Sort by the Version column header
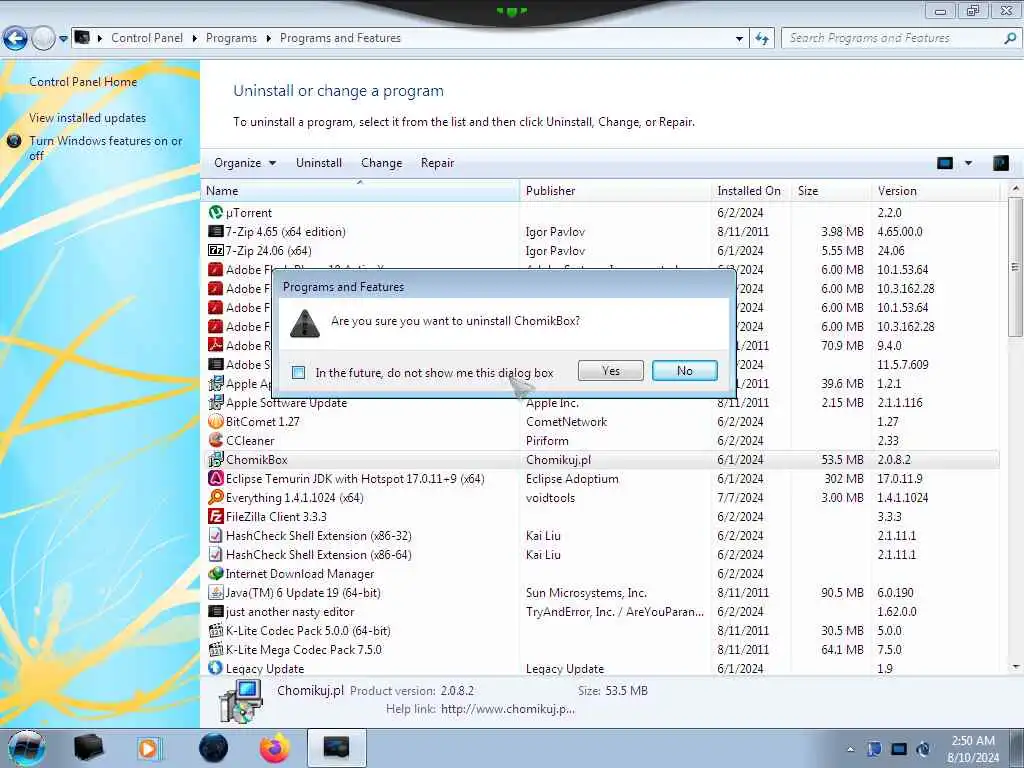 click(935, 191)
